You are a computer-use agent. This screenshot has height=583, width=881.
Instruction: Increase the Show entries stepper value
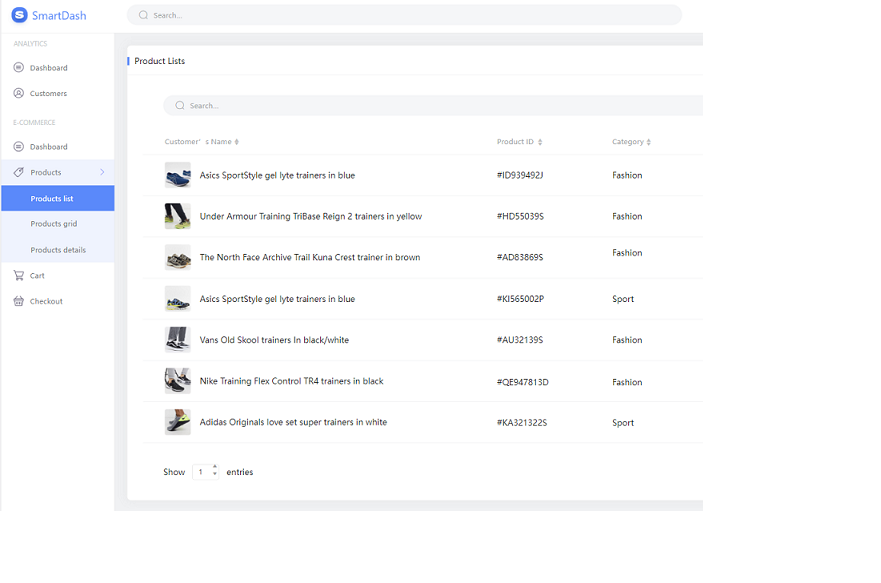(214, 468)
